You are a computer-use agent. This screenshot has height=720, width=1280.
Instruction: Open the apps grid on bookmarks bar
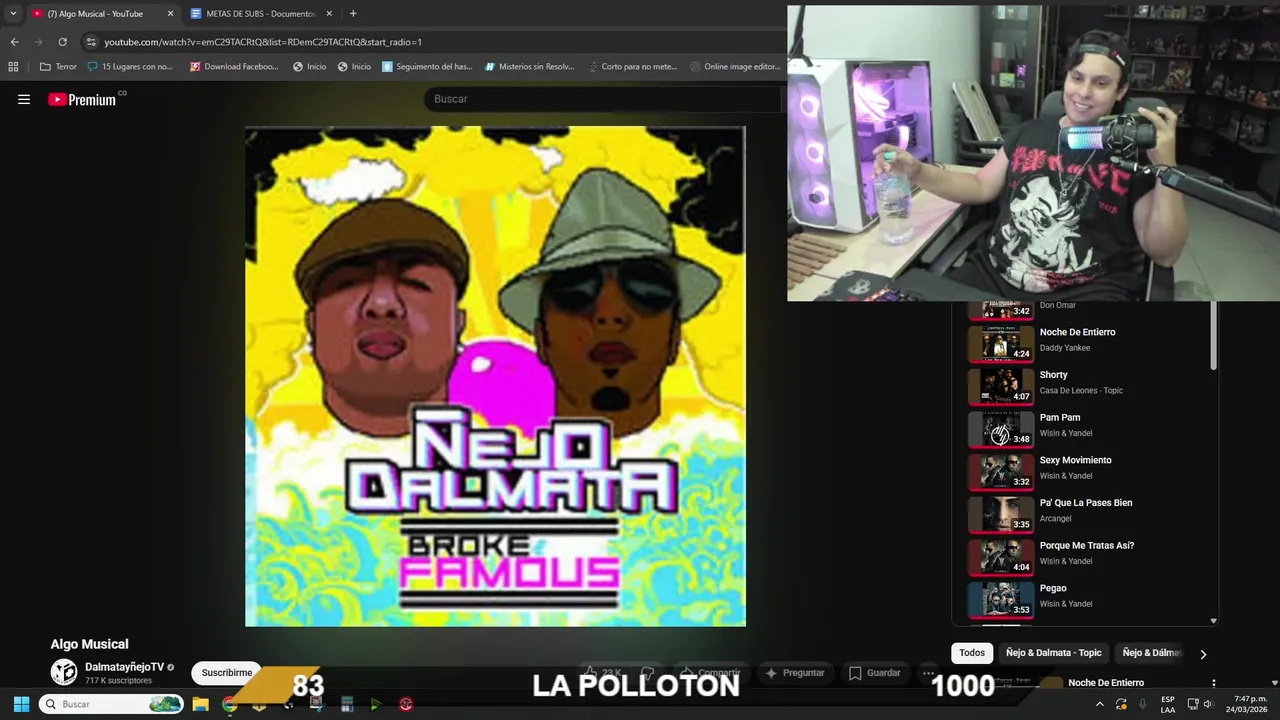click(x=13, y=67)
